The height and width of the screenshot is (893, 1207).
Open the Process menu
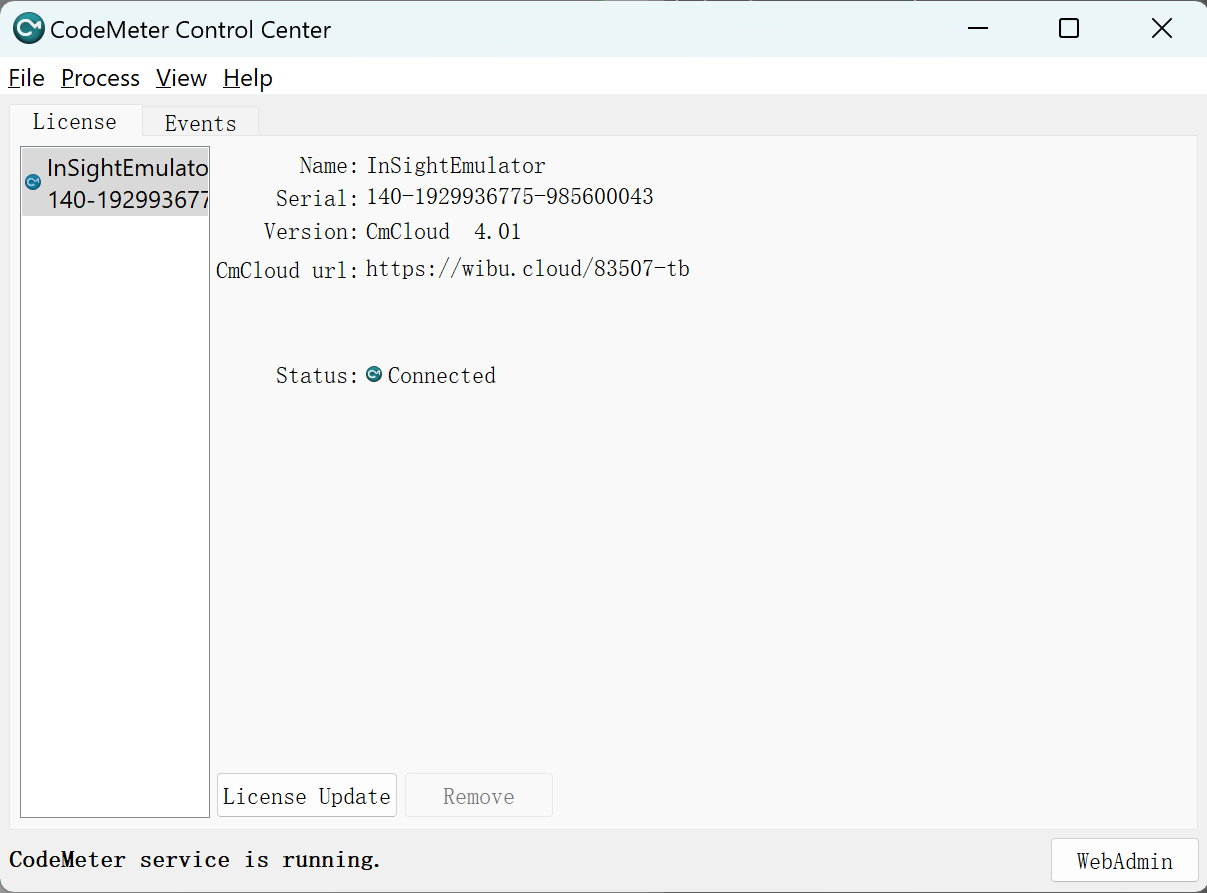point(100,78)
